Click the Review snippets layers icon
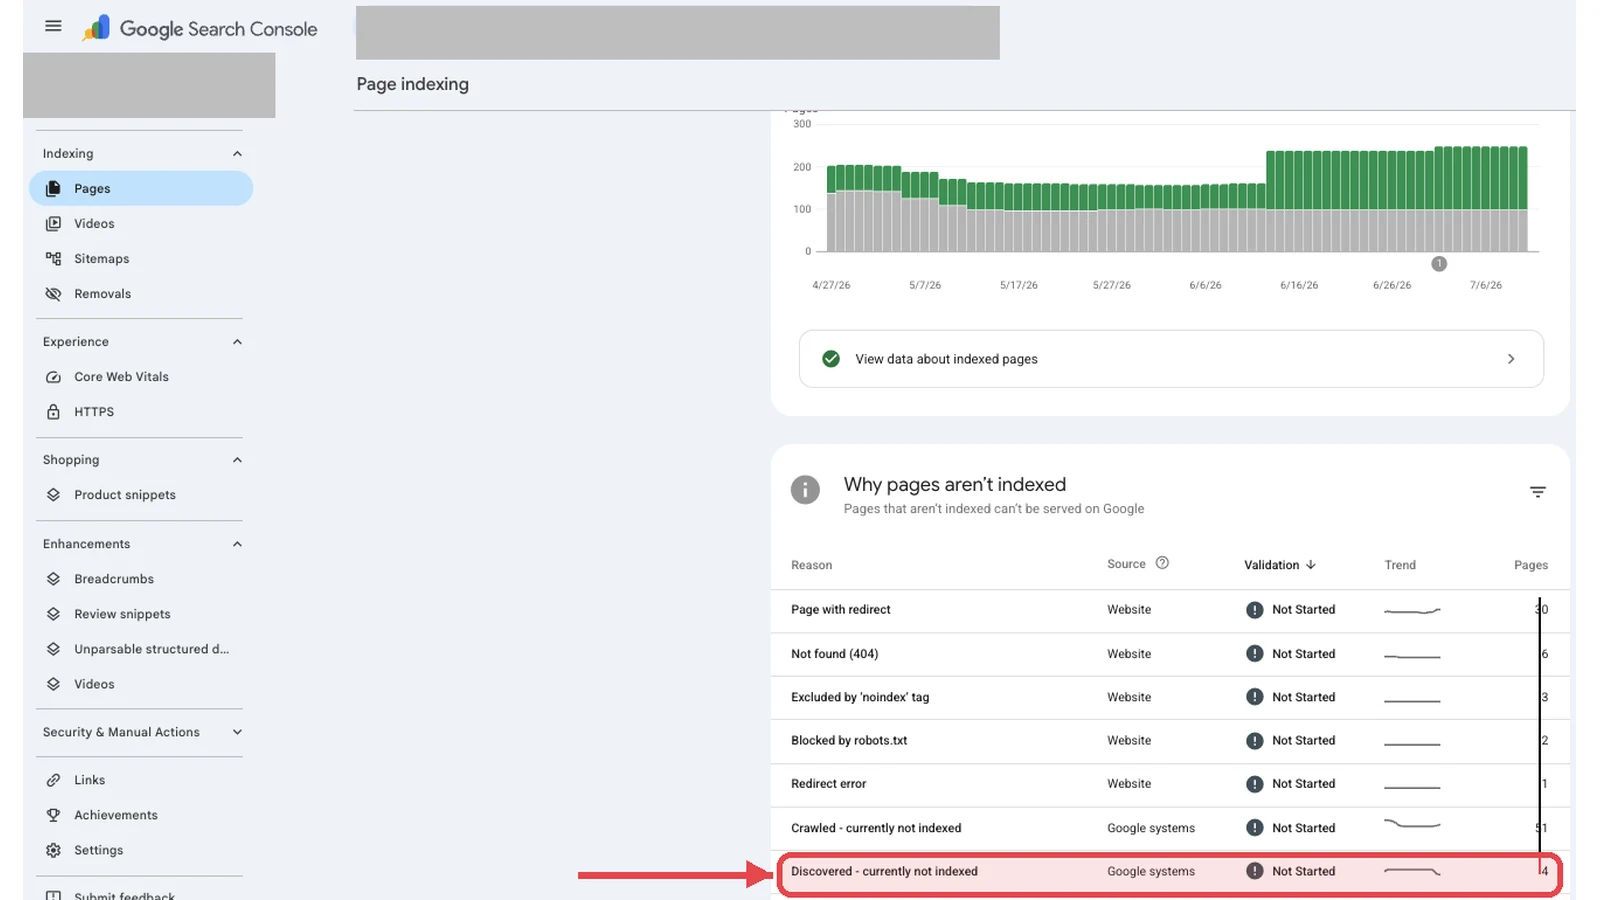This screenshot has width=1600, height=900. point(53,613)
